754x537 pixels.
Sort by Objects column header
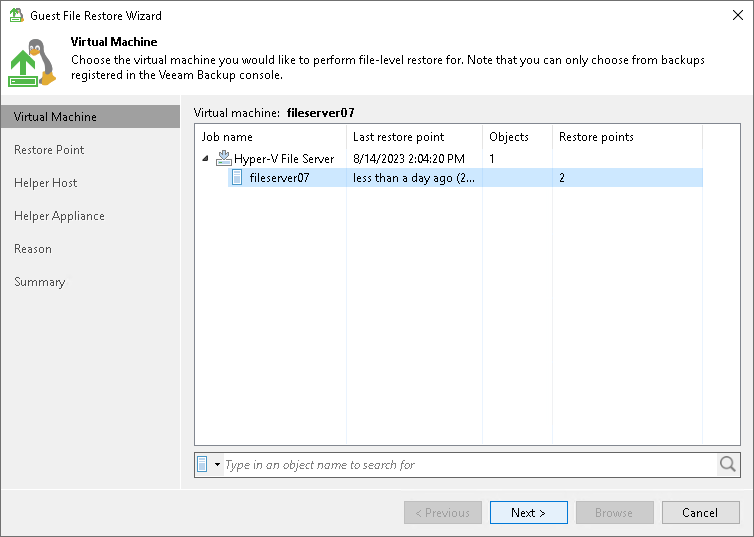click(517, 137)
